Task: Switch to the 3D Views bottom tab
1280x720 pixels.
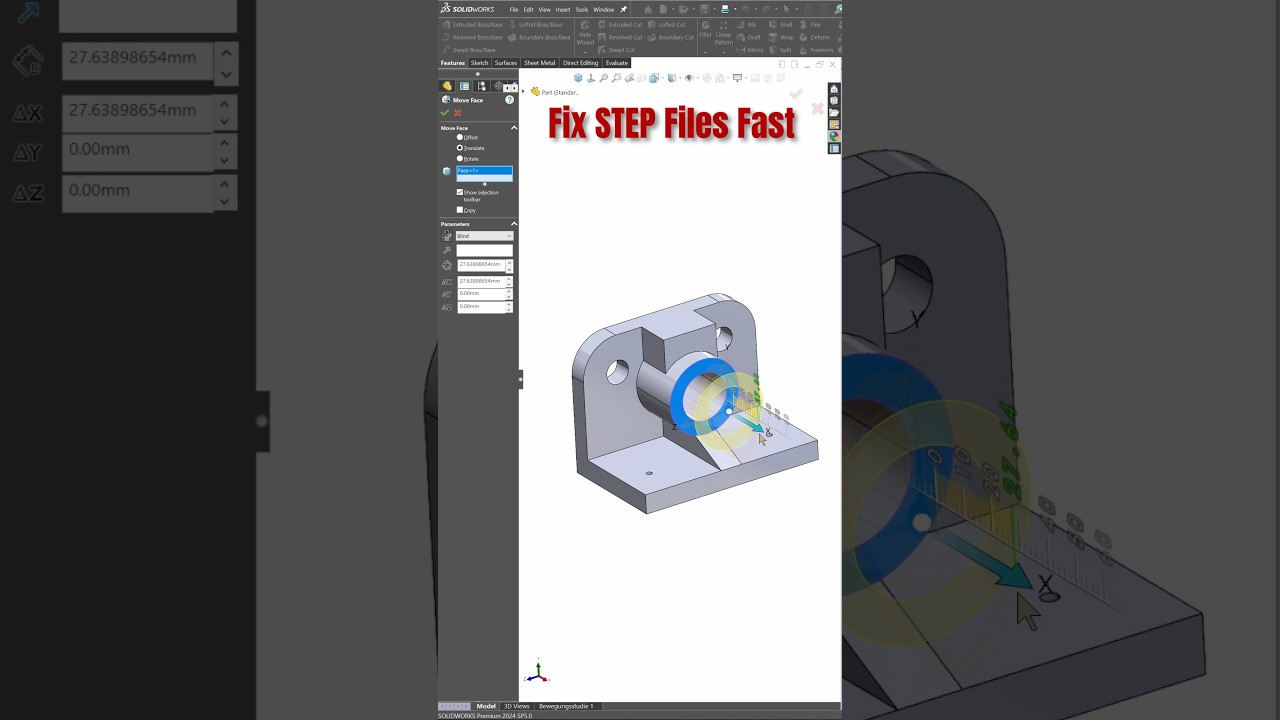Action: 516,706
